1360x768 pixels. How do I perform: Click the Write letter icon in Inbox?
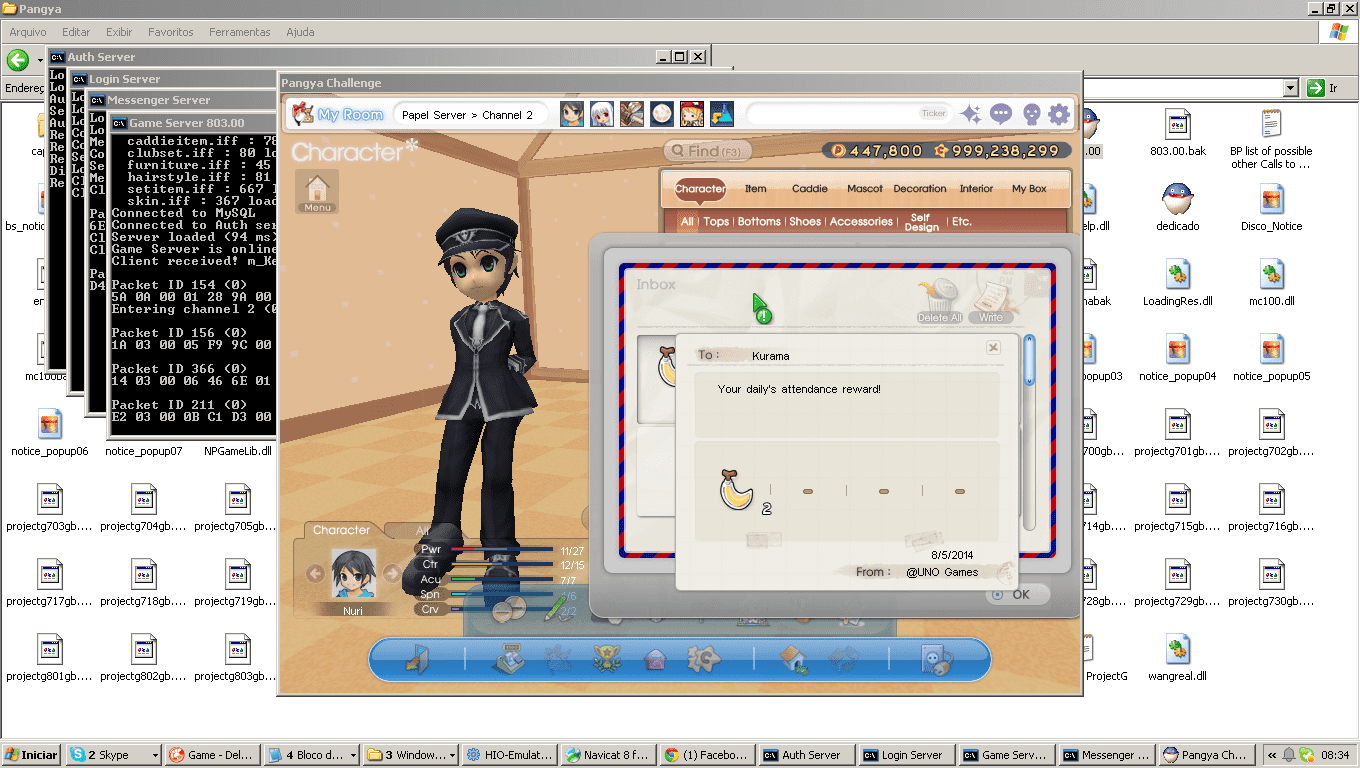click(990, 300)
